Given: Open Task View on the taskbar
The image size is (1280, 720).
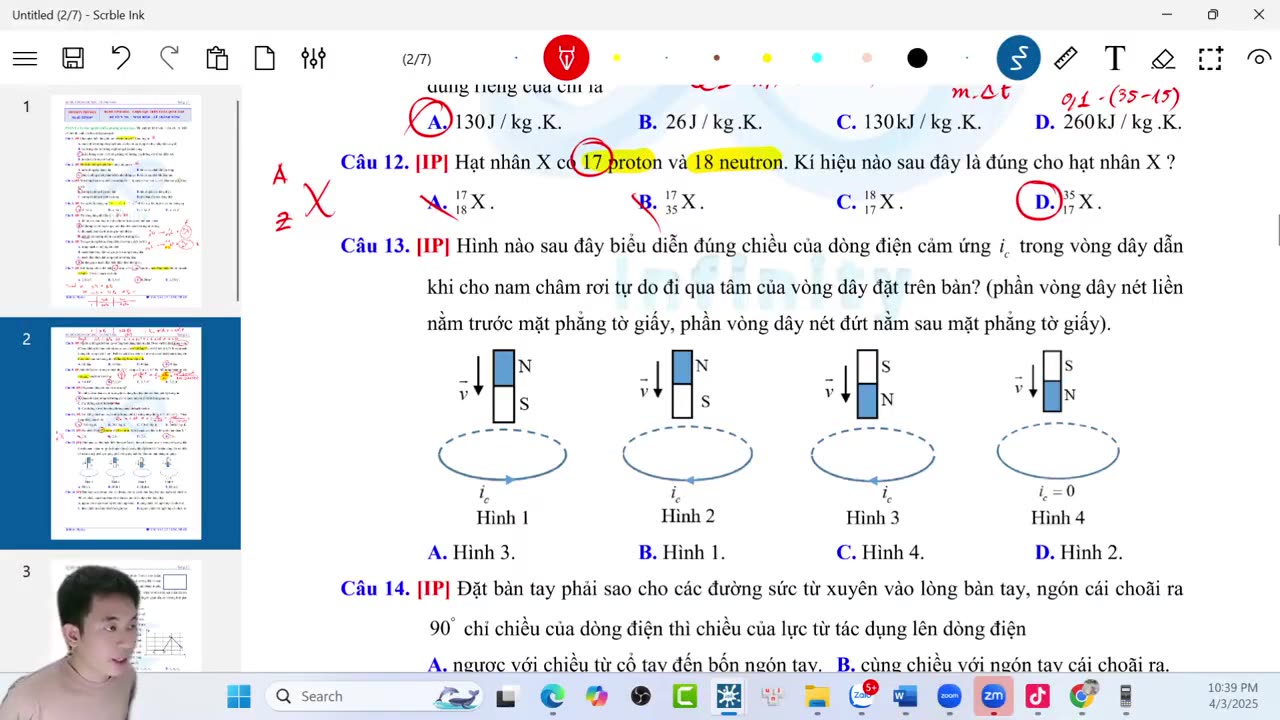Looking at the screenshot, I should [x=507, y=696].
